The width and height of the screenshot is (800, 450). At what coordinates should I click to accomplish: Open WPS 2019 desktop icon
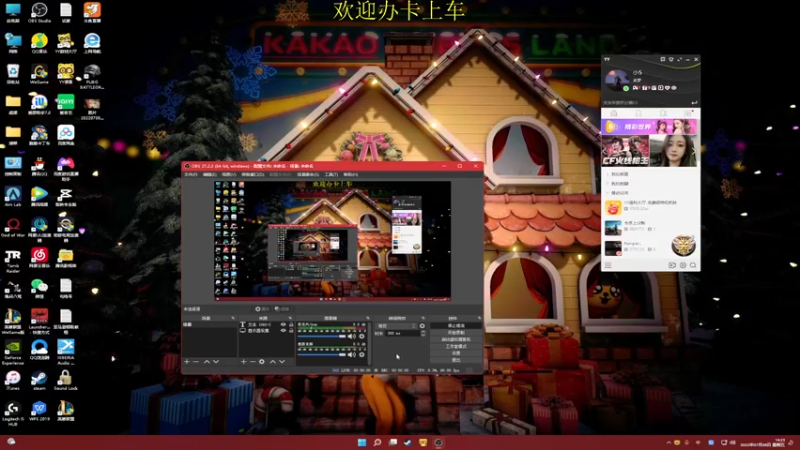pyautogui.click(x=39, y=411)
